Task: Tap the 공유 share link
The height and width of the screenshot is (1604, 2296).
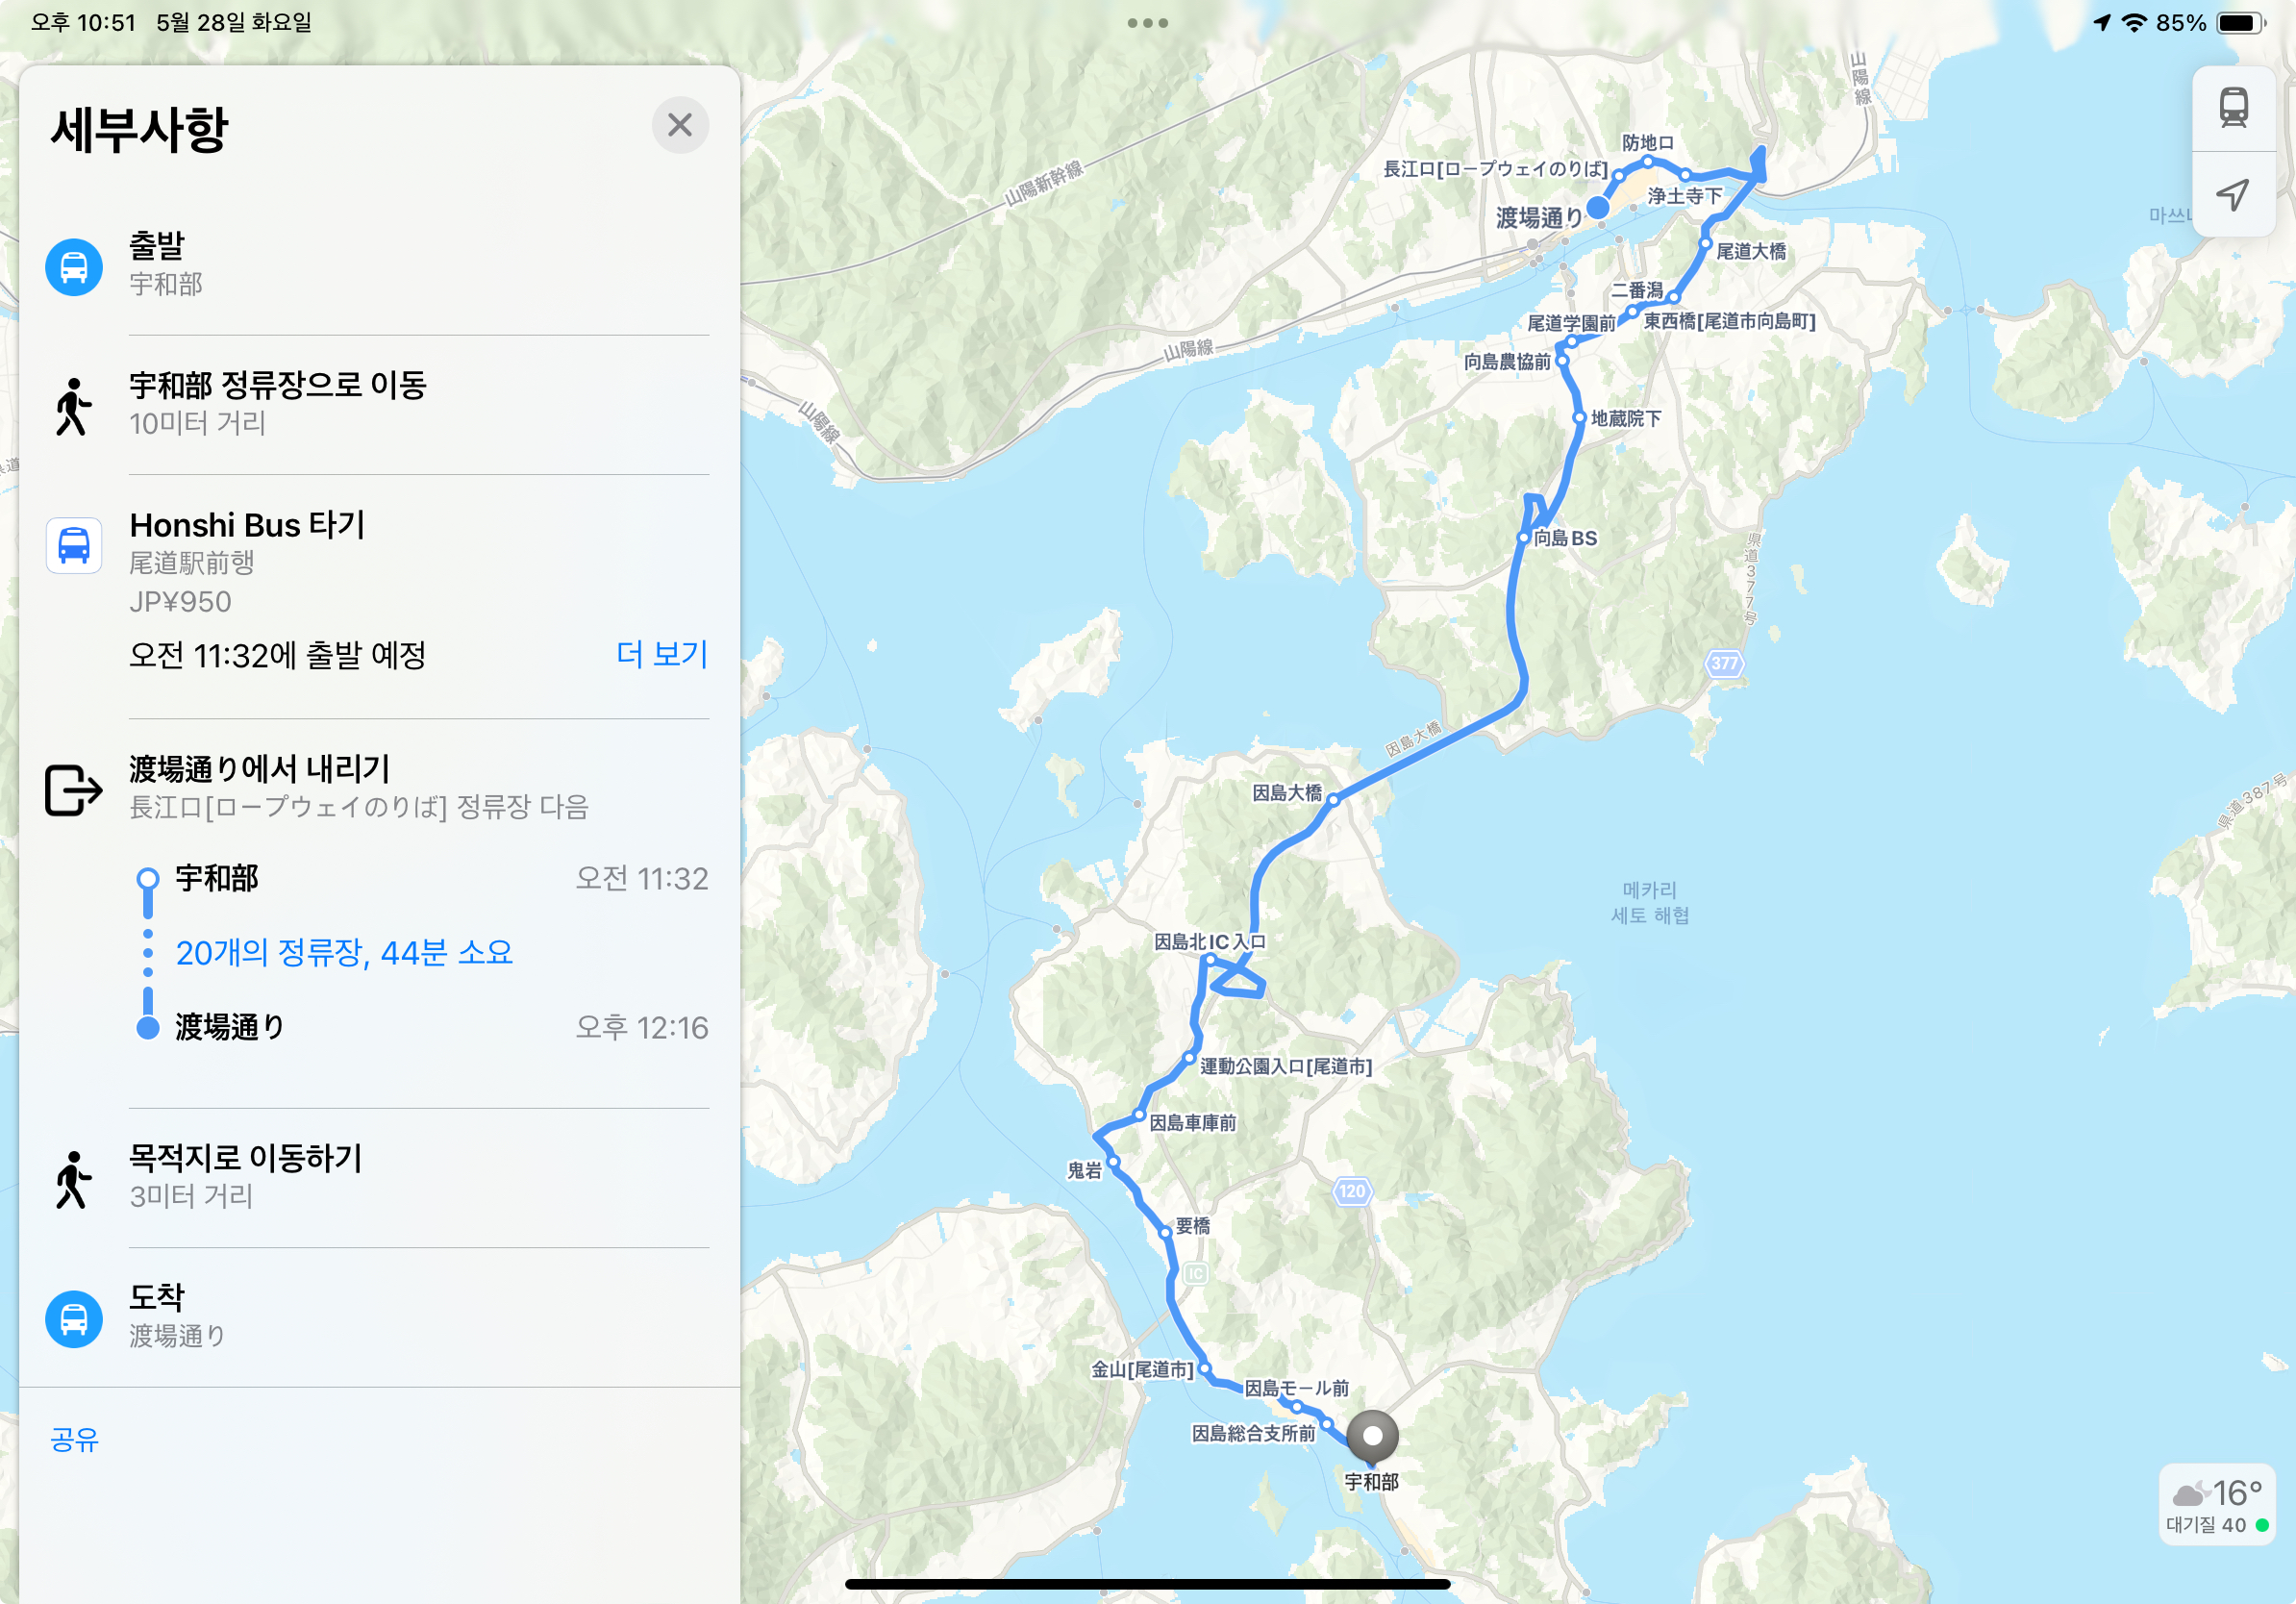Action: (x=75, y=1438)
